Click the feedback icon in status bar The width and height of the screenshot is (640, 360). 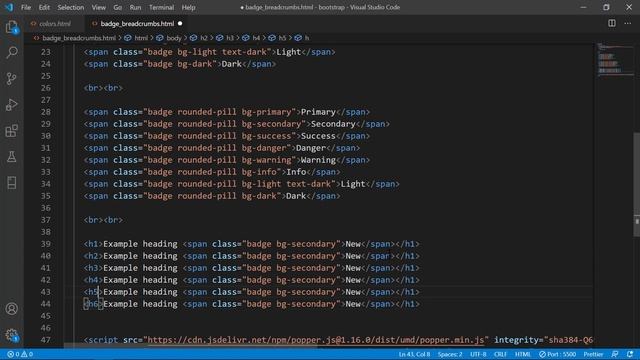pyautogui.click(x=615, y=354)
